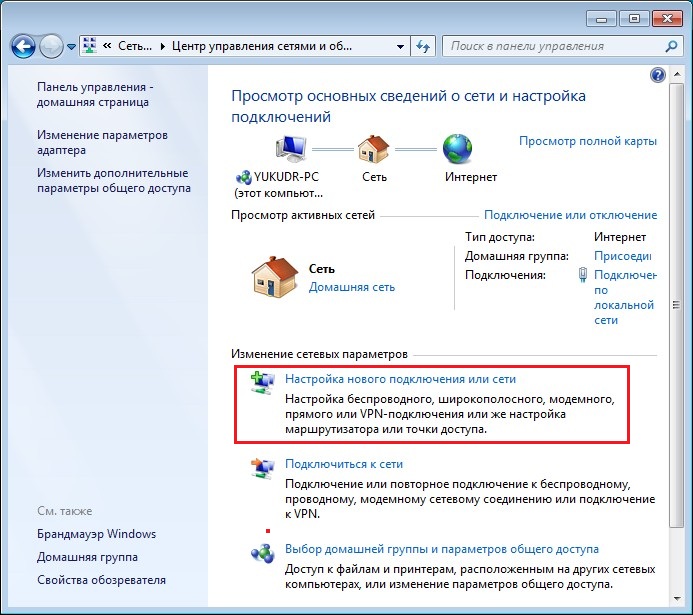Open "Просмотр полной карты" link

click(x=588, y=141)
